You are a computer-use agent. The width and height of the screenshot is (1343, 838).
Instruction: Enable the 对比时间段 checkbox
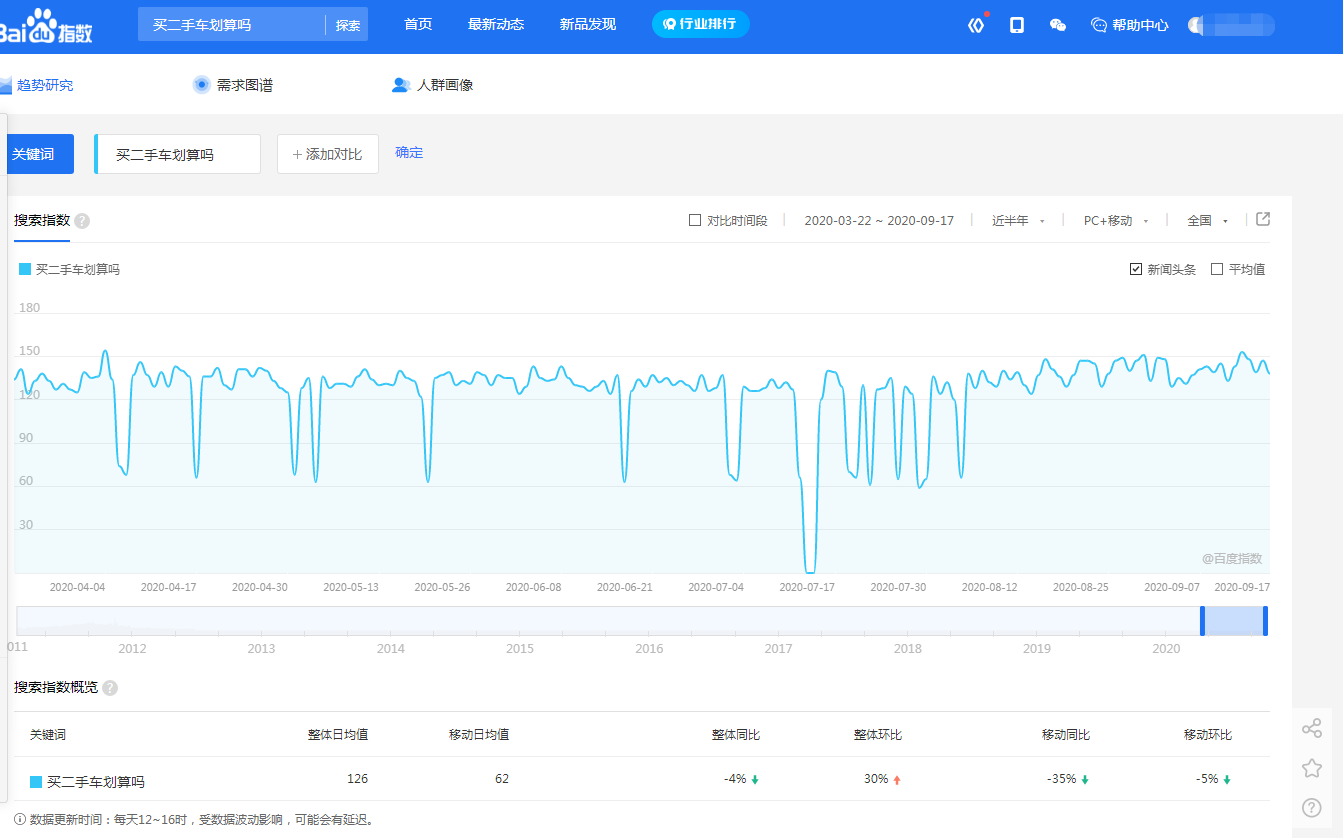pyautogui.click(x=695, y=220)
